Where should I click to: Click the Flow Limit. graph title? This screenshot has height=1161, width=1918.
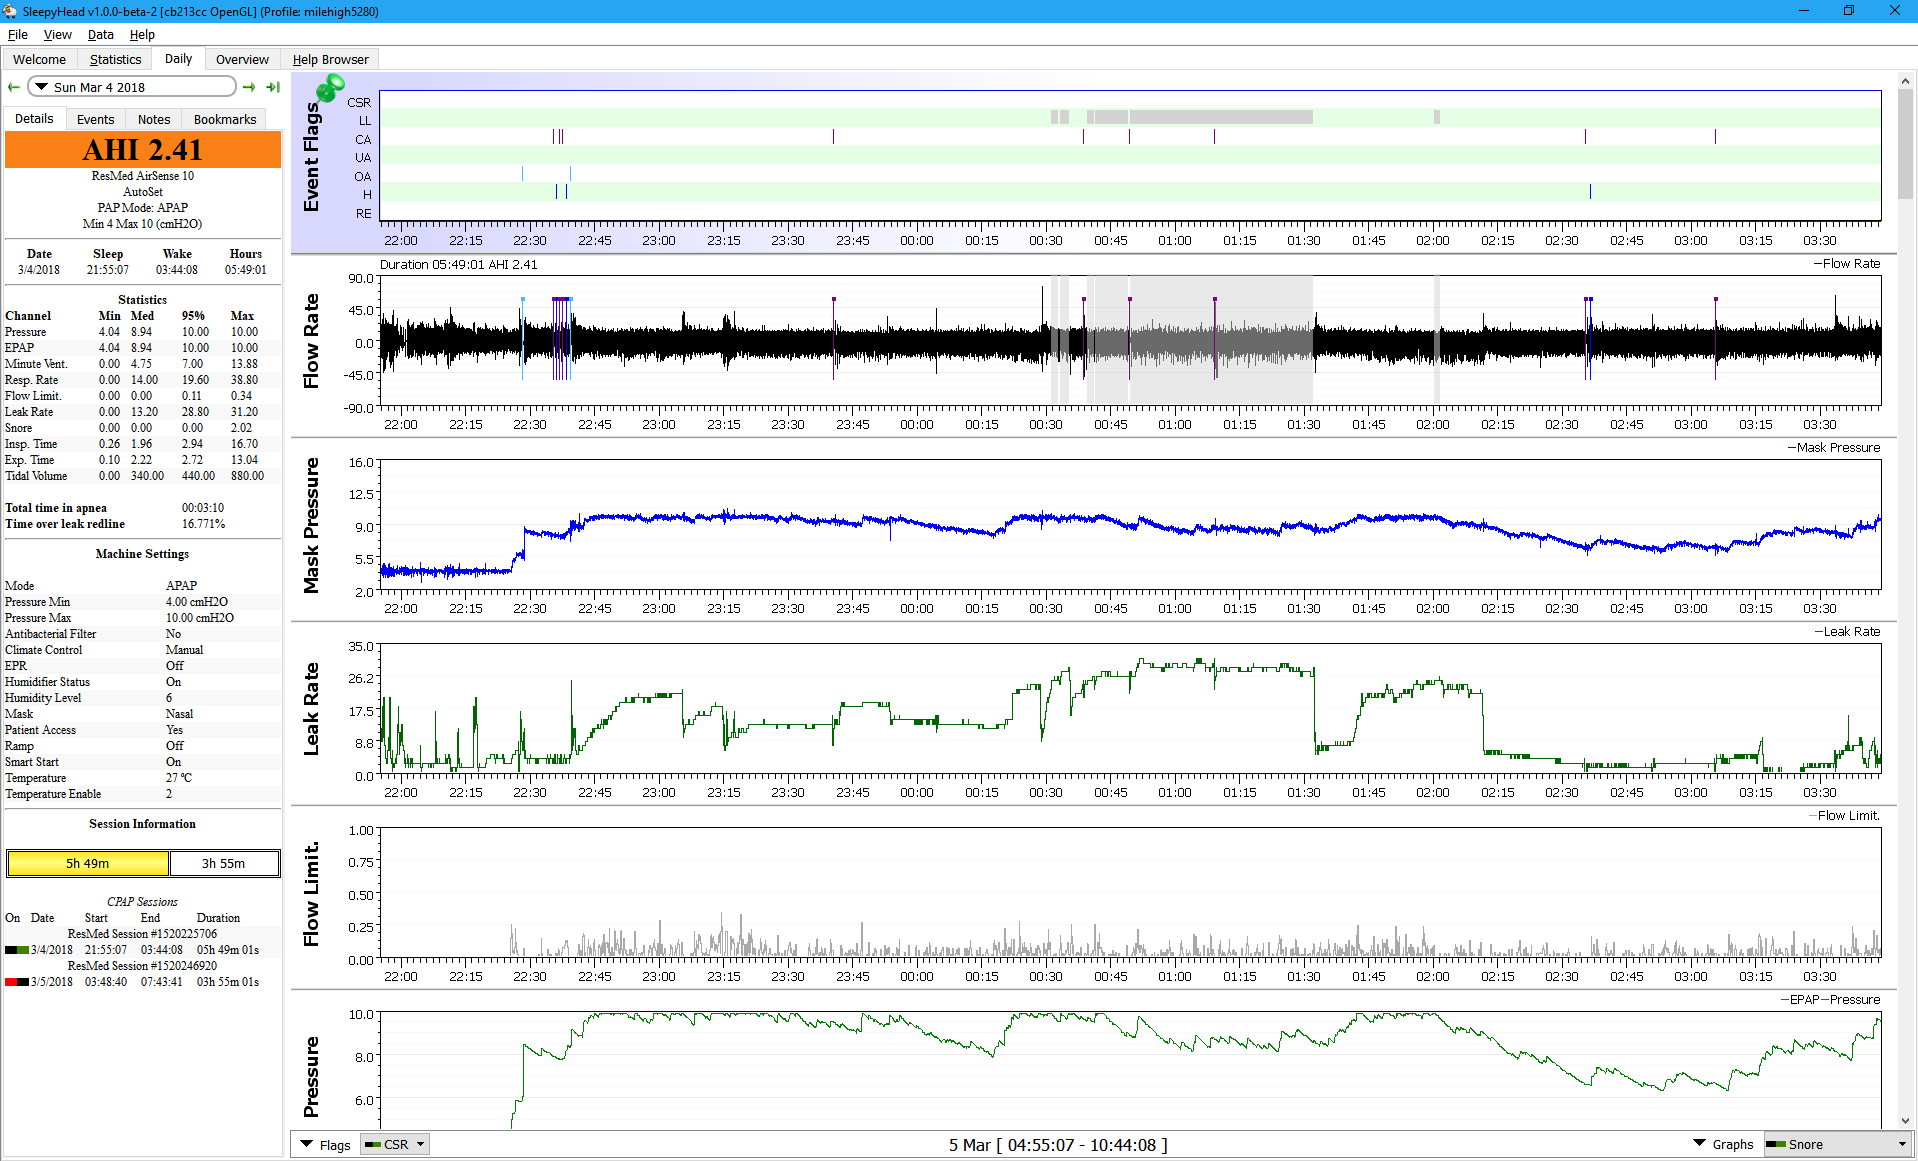point(311,893)
